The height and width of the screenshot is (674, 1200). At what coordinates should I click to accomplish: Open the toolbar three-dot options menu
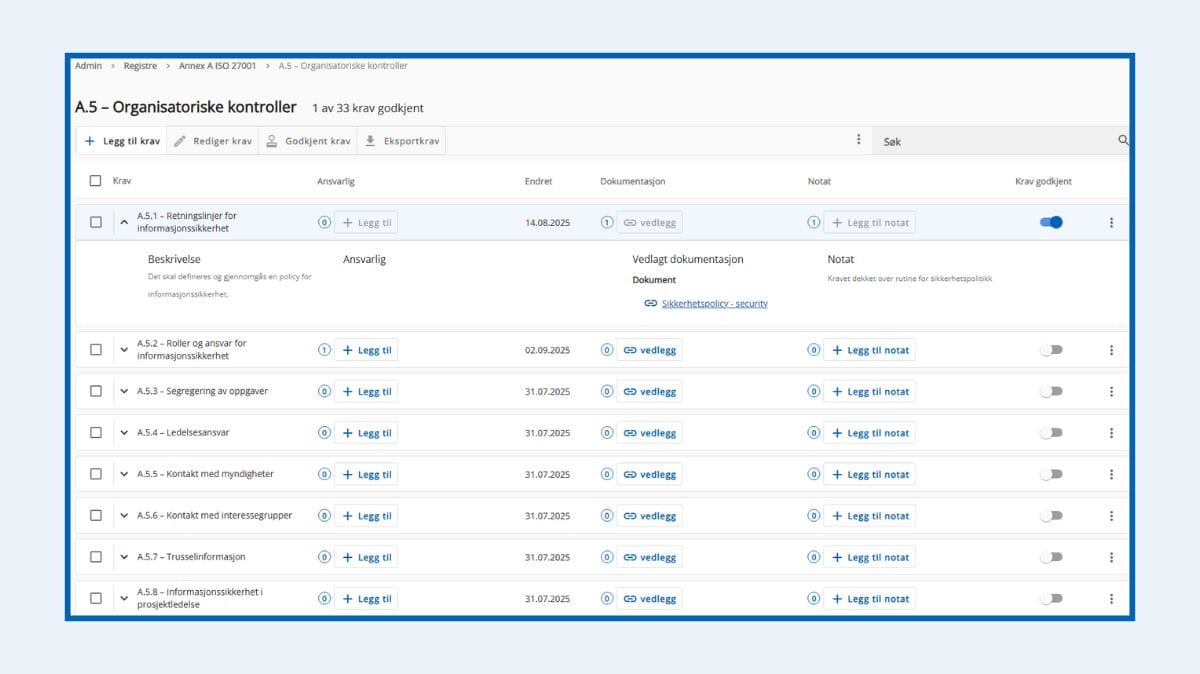858,140
